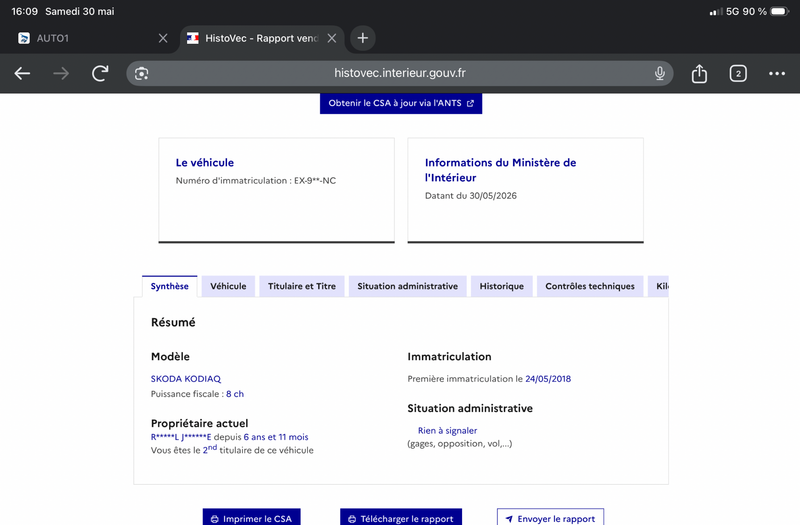Open the tab switcher showing 2 tabs
This screenshot has height=525, width=800.
pyautogui.click(x=738, y=73)
